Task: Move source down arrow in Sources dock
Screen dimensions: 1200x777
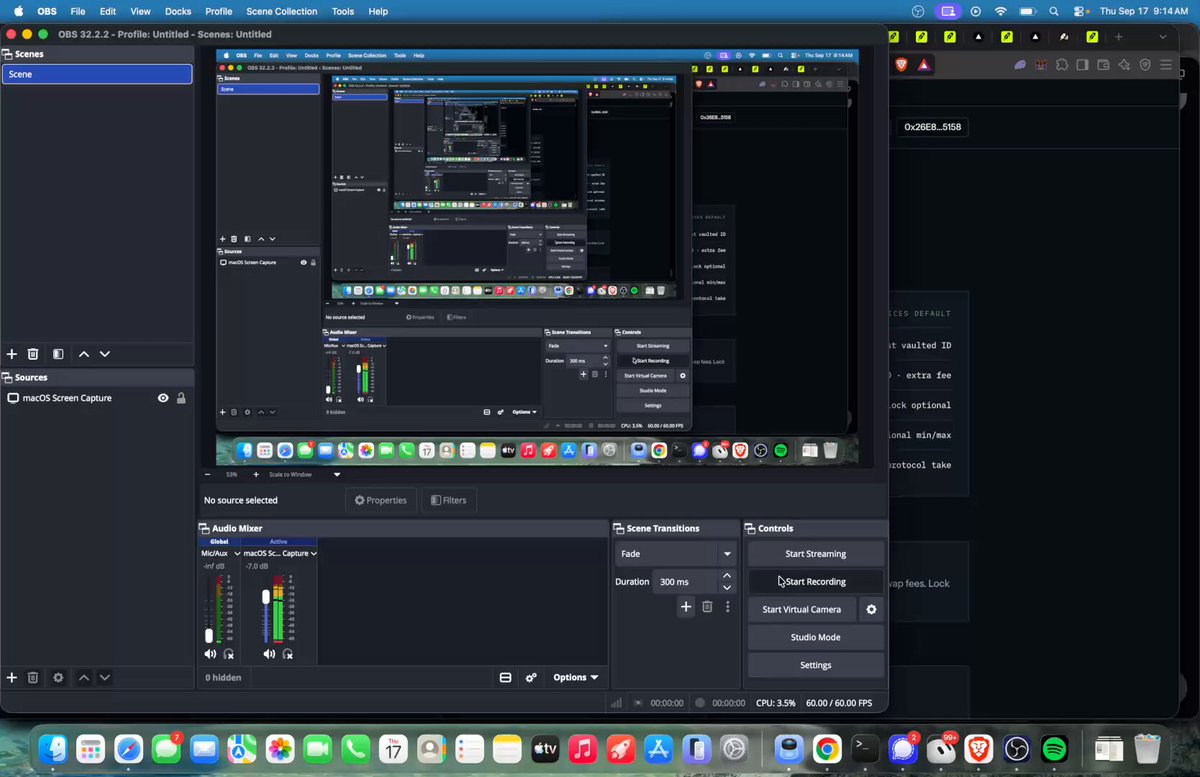Action: (x=105, y=677)
